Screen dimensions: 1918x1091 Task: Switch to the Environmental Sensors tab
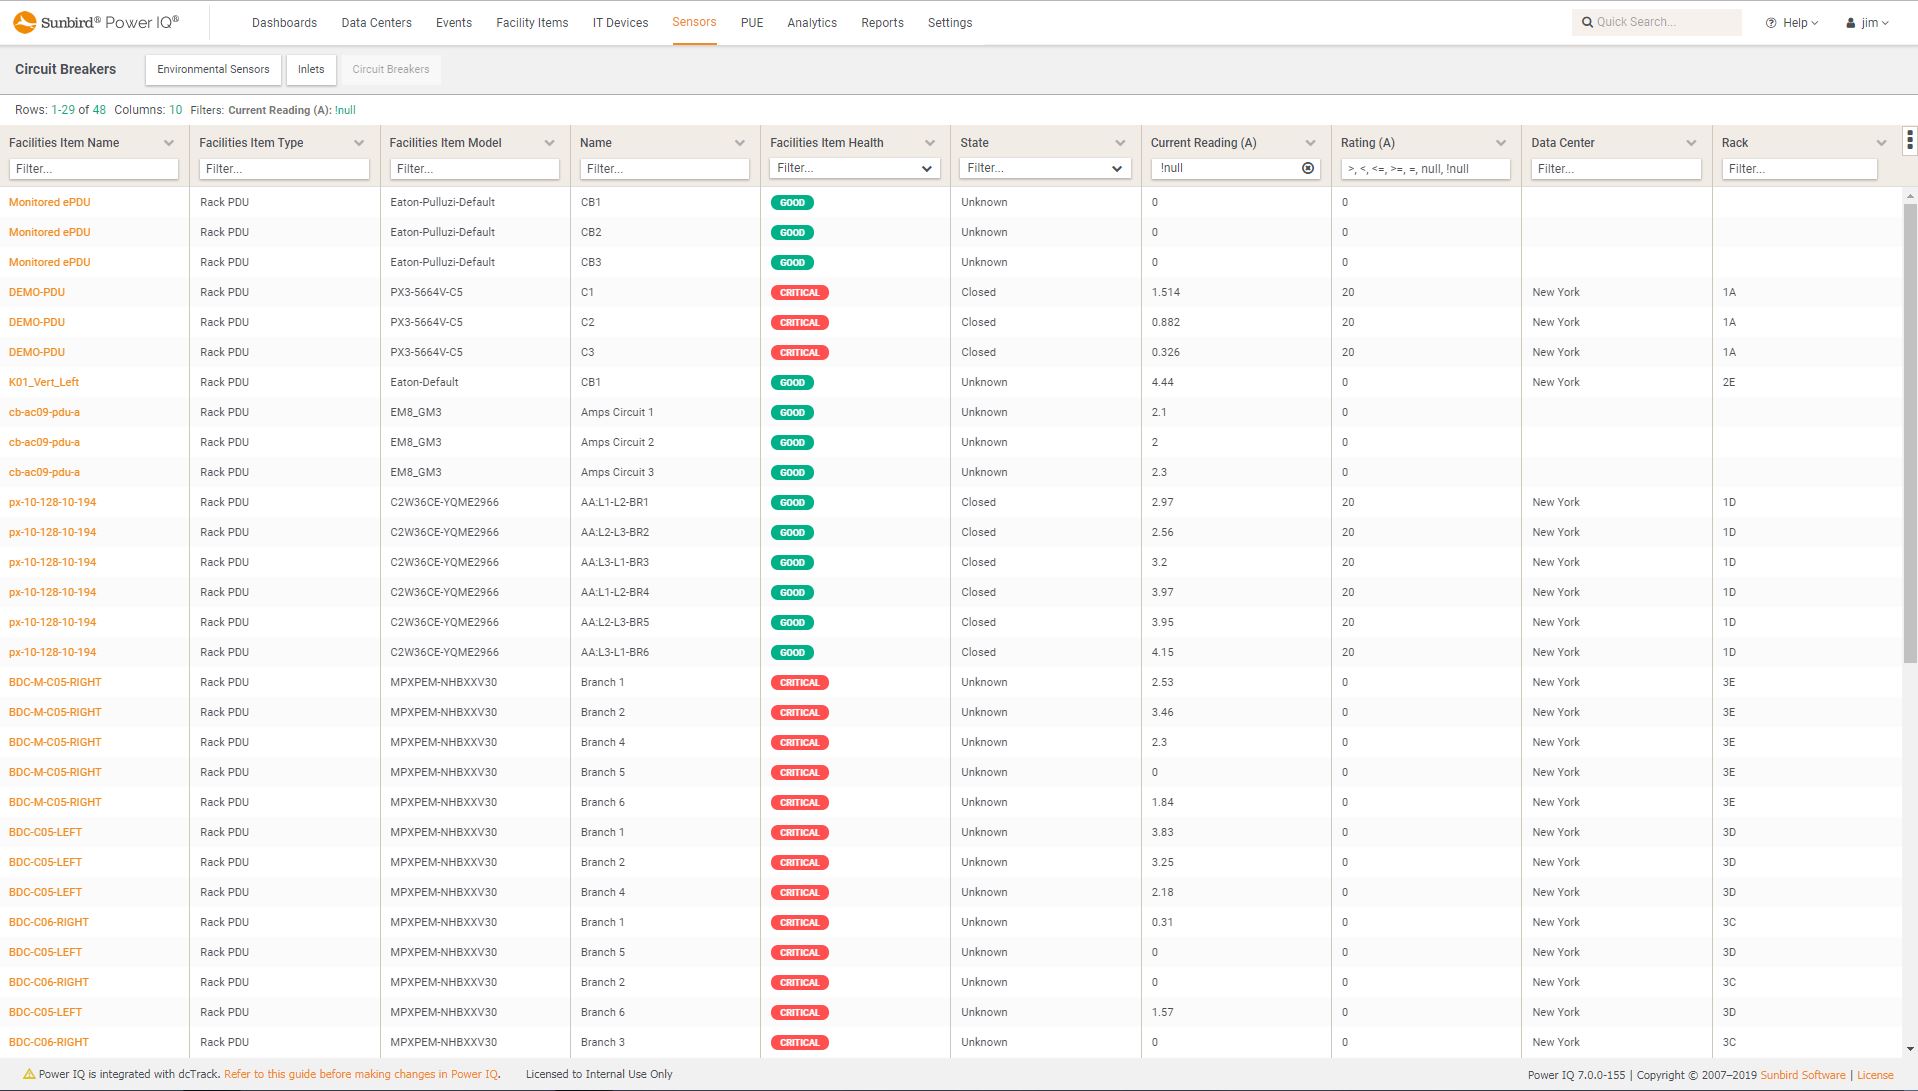[x=212, y=69]
